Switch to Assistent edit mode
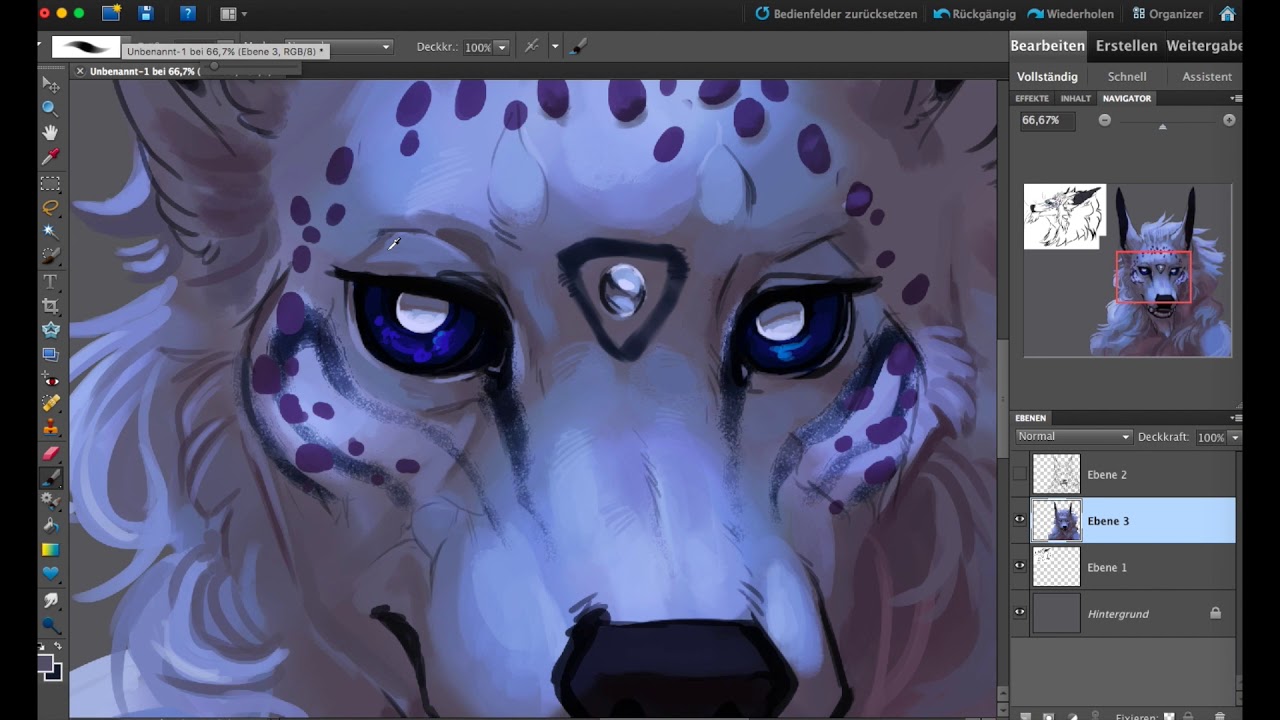Image resolution: width=1280 pixels, height=720 pixels. (1207, 76)
